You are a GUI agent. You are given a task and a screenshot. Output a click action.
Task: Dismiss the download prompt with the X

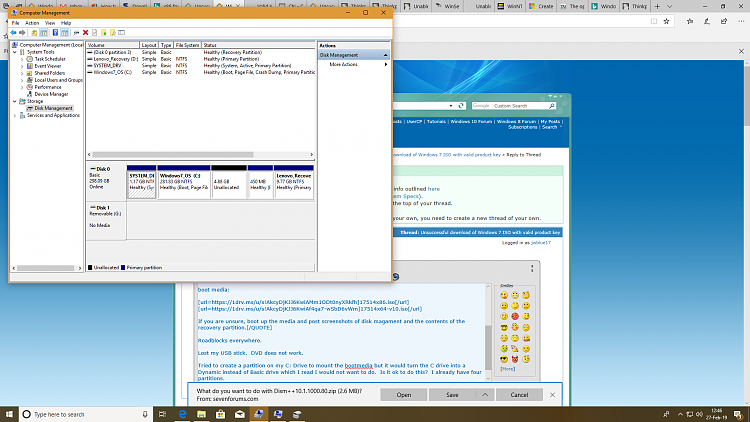pyautogui.click(x=552, y=395)
